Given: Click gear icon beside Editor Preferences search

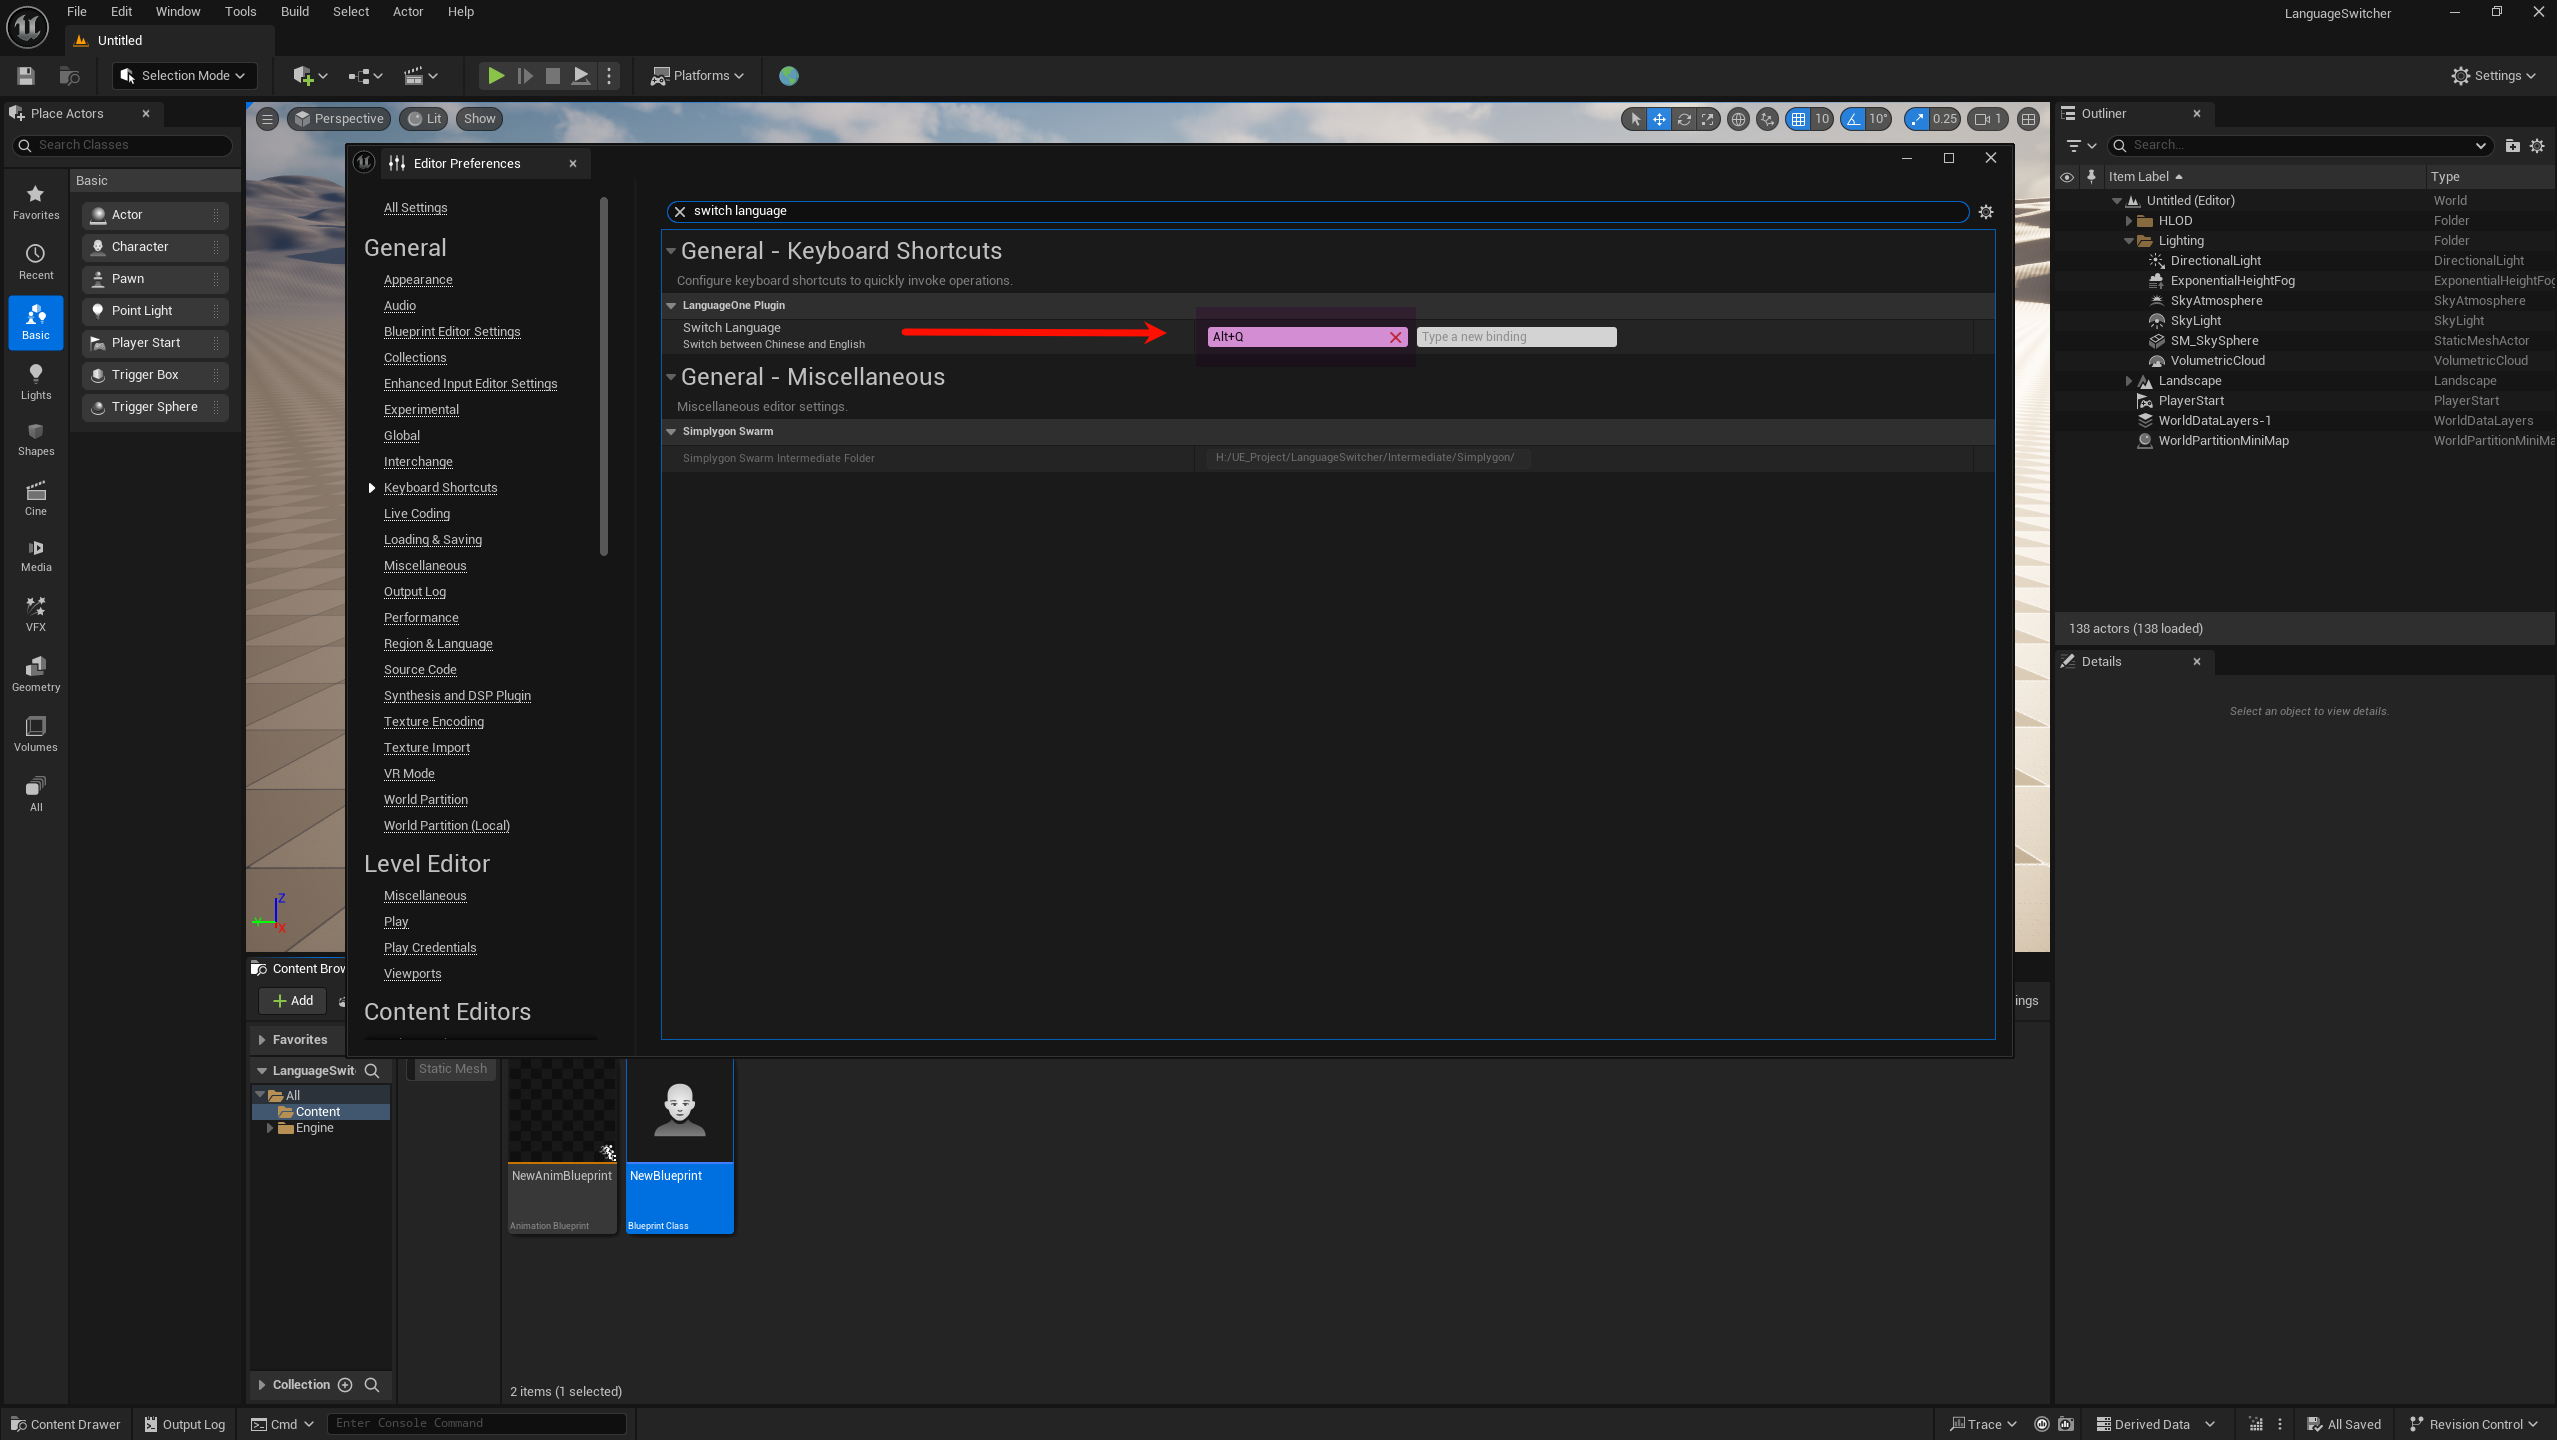Looking at the screenshot, I should pos(1986,211).
